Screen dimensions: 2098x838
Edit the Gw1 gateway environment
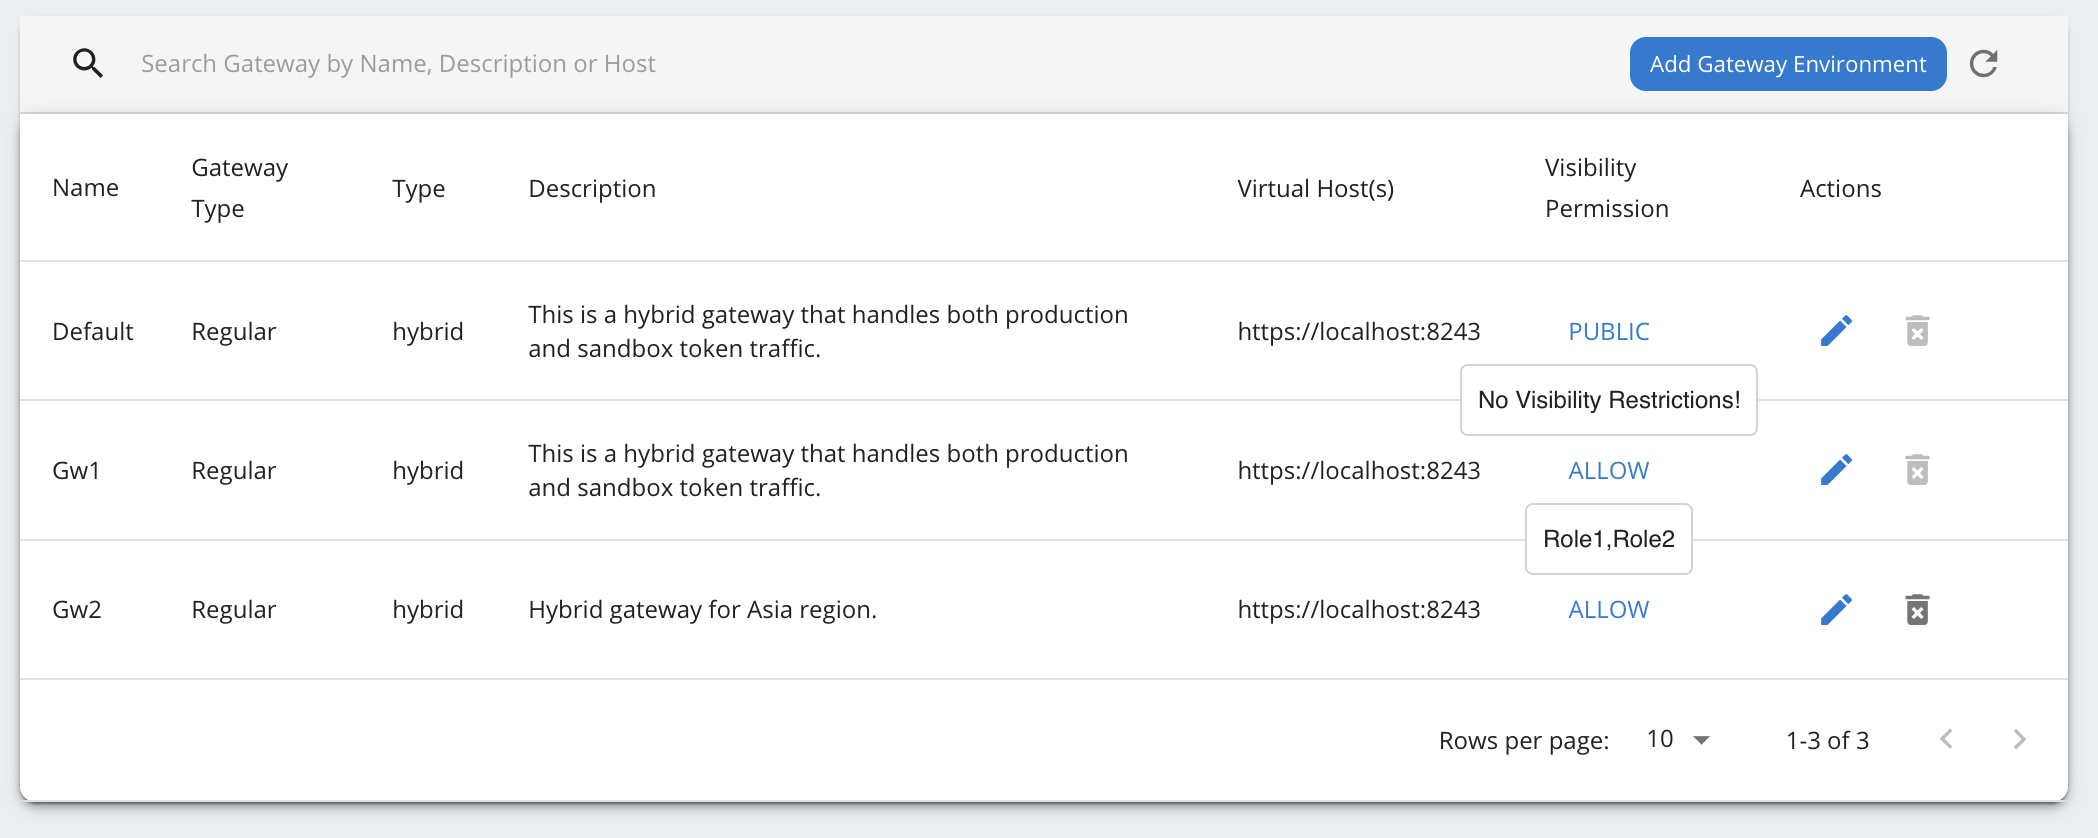tap(1836, 470)
